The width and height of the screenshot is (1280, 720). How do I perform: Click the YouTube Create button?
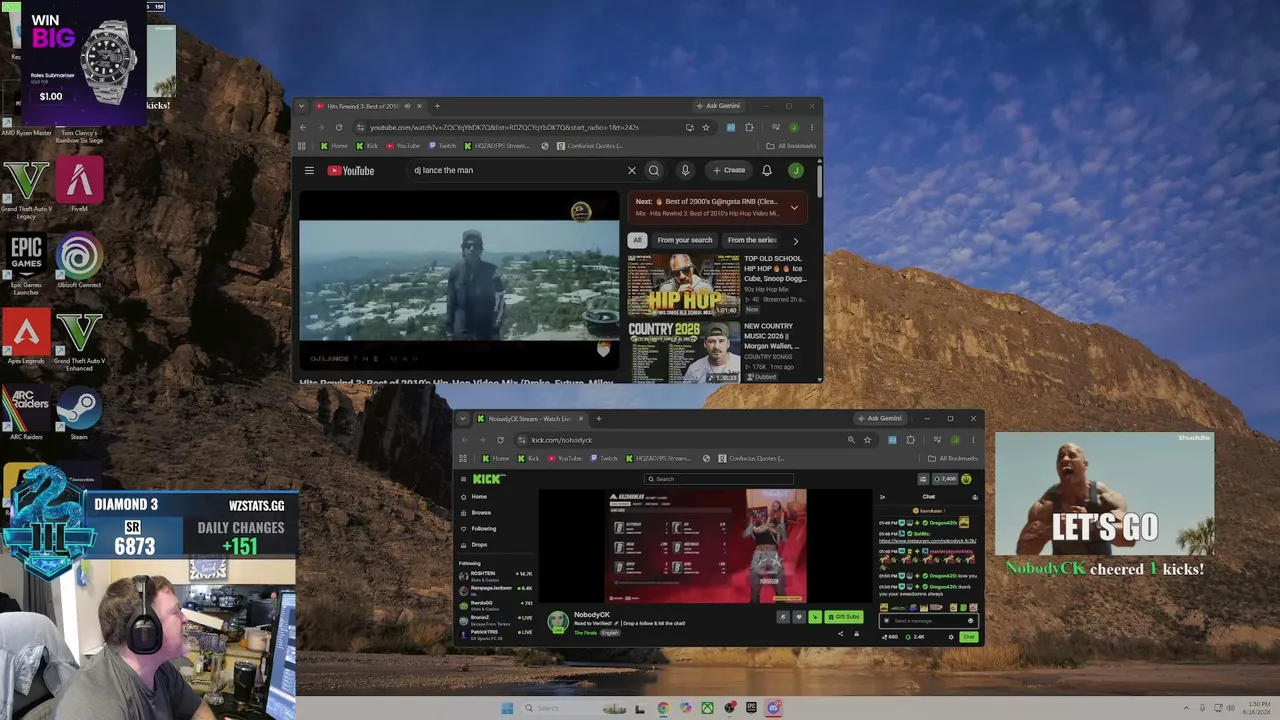click(729, 170)
